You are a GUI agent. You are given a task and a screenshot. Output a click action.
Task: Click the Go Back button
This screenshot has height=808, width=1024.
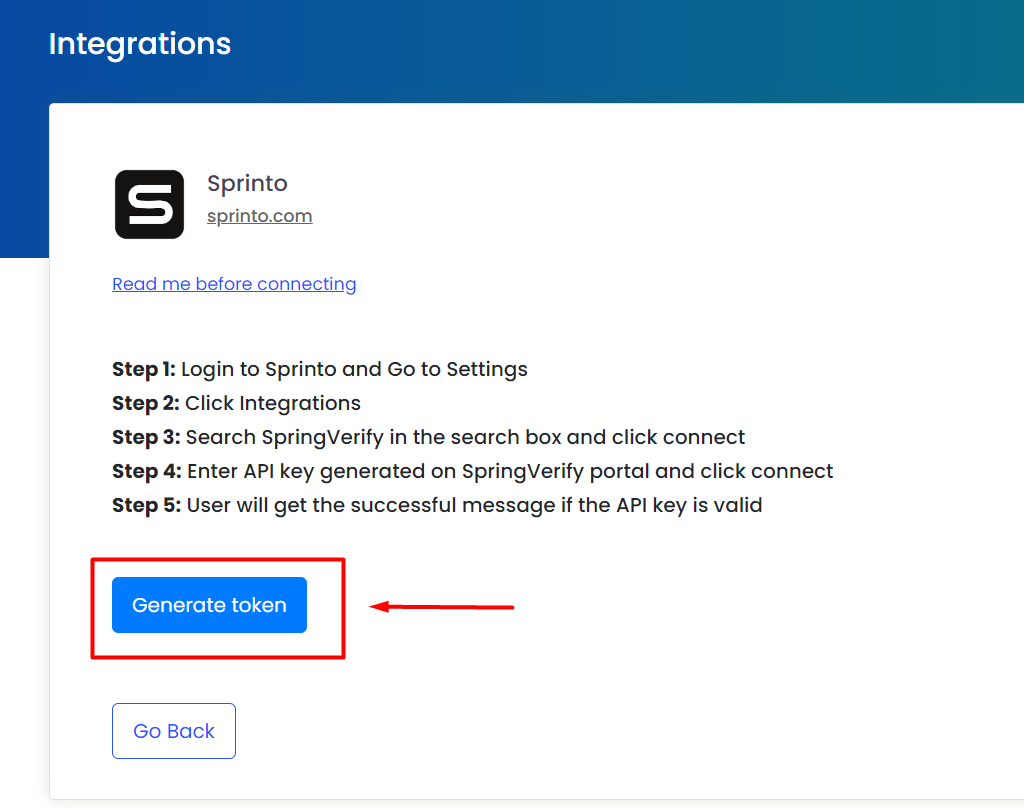click(x=174, y=731)
